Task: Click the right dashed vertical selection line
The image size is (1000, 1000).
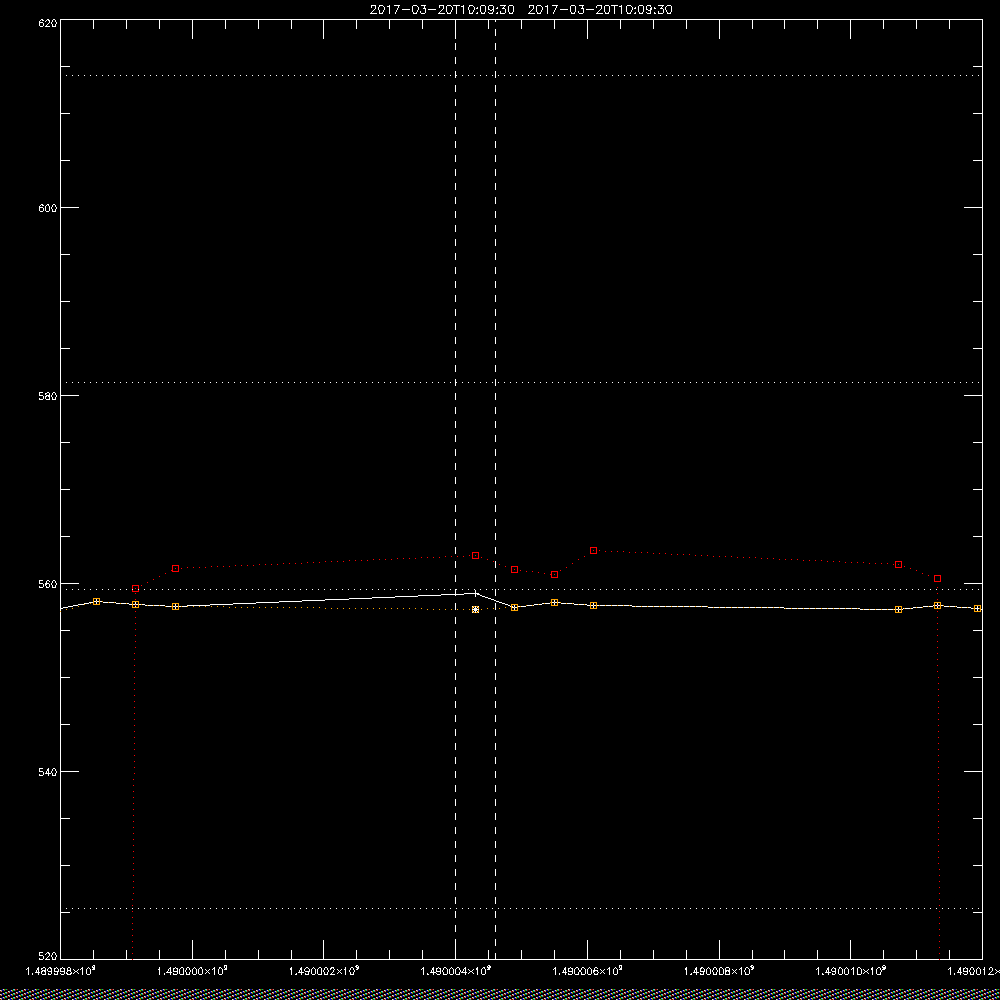Action: click(x=496, y=489)
